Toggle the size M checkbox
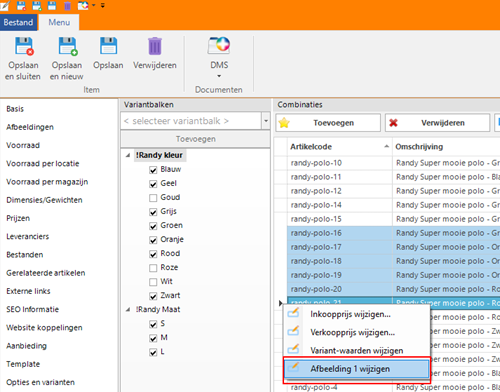500x392 pixels. 153,338
